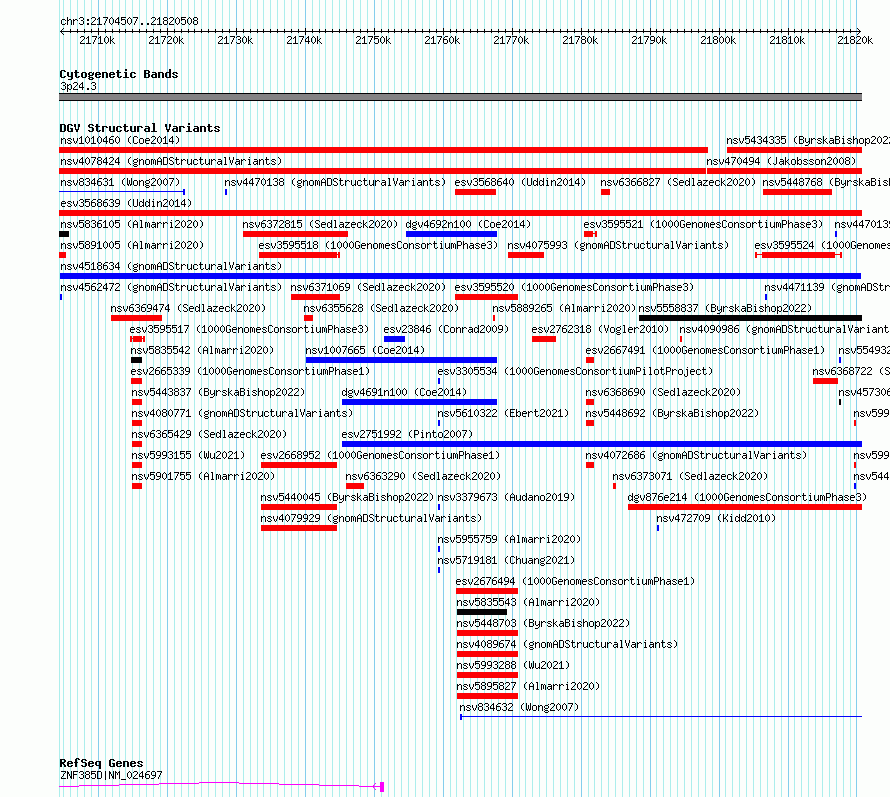Click the nsv6372815 (Sedlazeck2020) label
Viewport: 890px width, 797px height.
point(320,224)
